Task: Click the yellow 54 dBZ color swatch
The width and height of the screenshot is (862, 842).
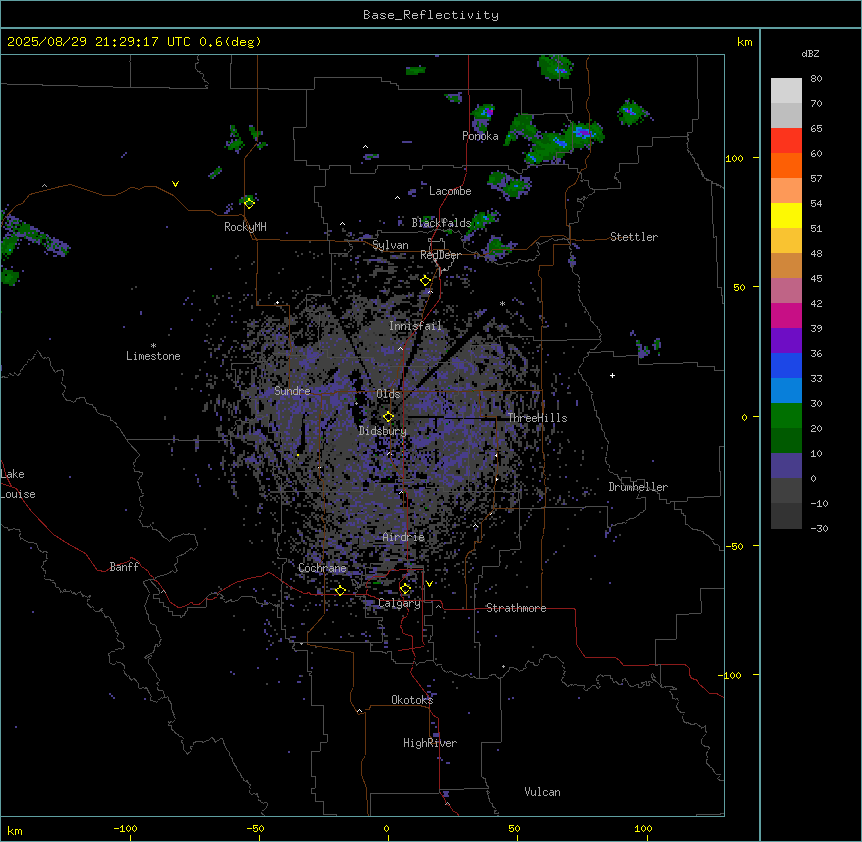Action: coord(786,215)
